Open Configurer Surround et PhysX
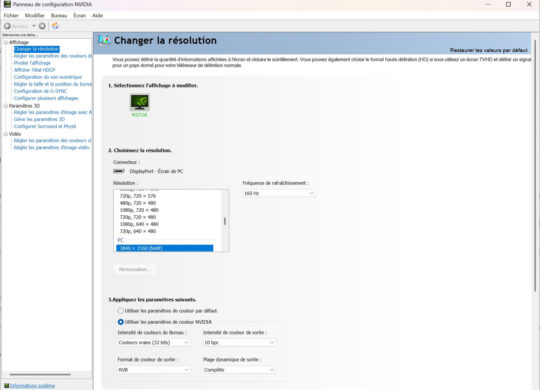The height and width of the screenshot is (390, 540). pyautogui.click(x=45, y=126)
